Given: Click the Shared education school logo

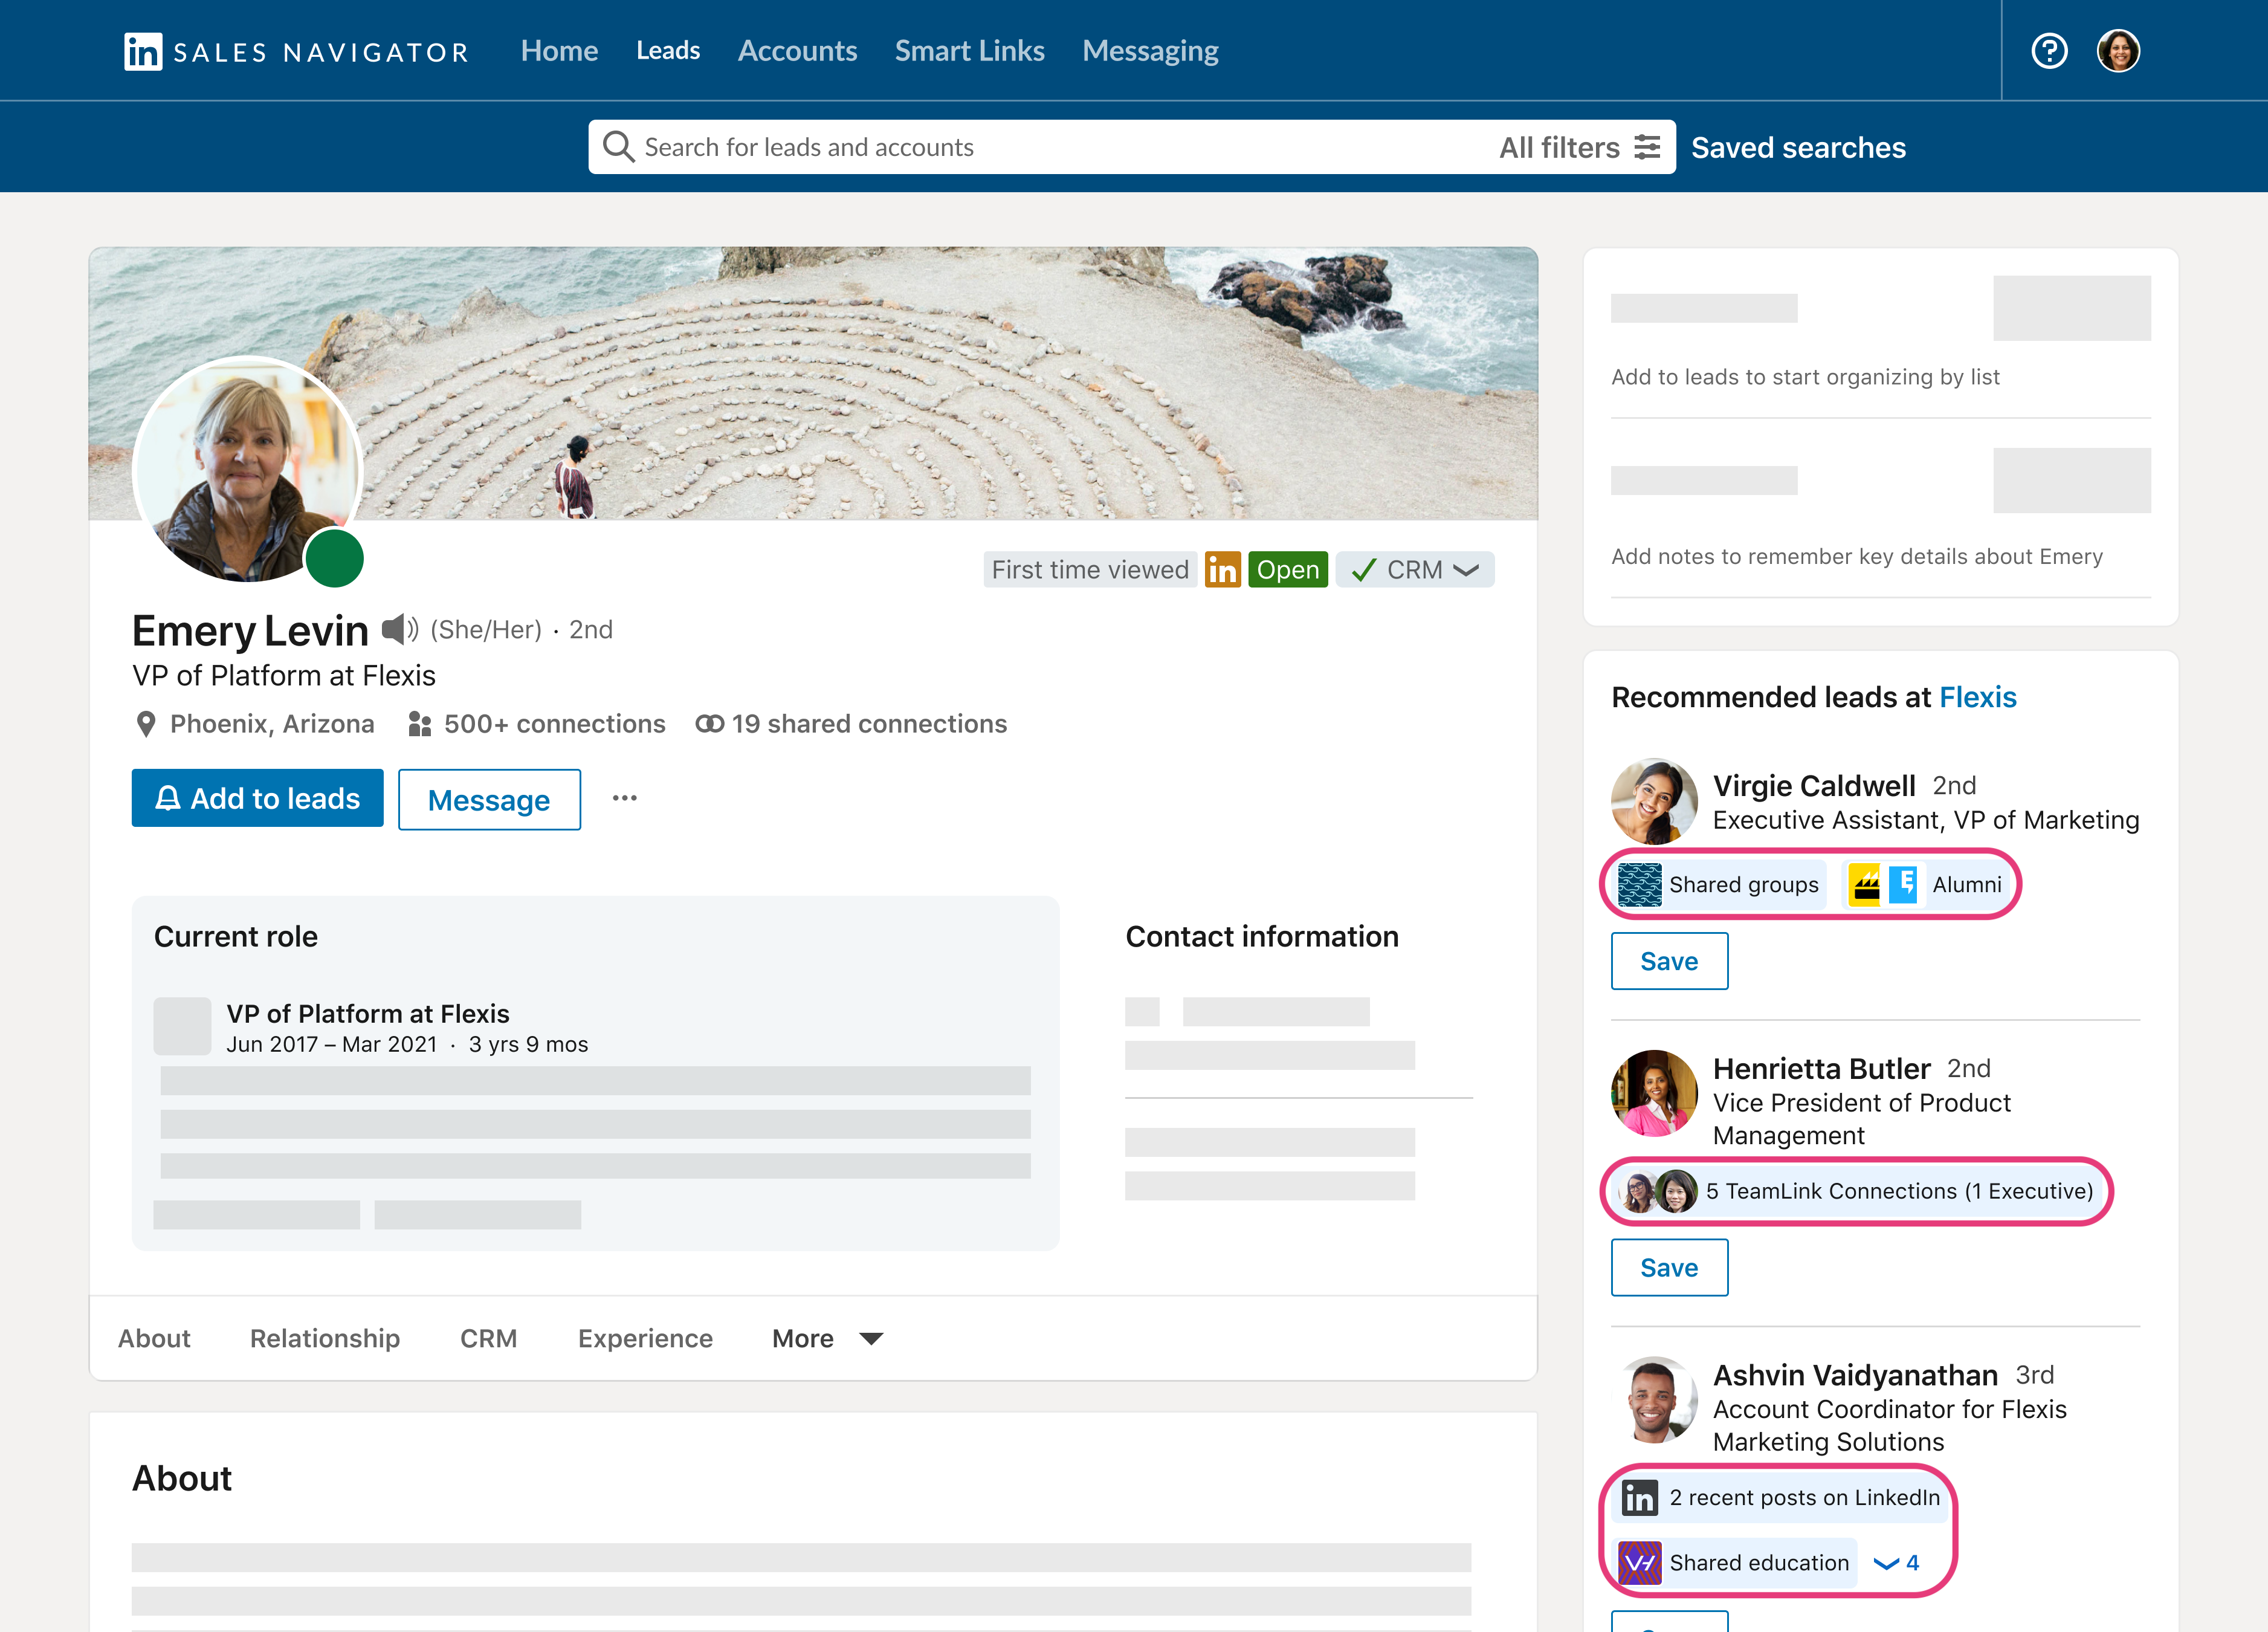Looking at the screenshot, I should pyautogui.click(x=1639, y=1563).
